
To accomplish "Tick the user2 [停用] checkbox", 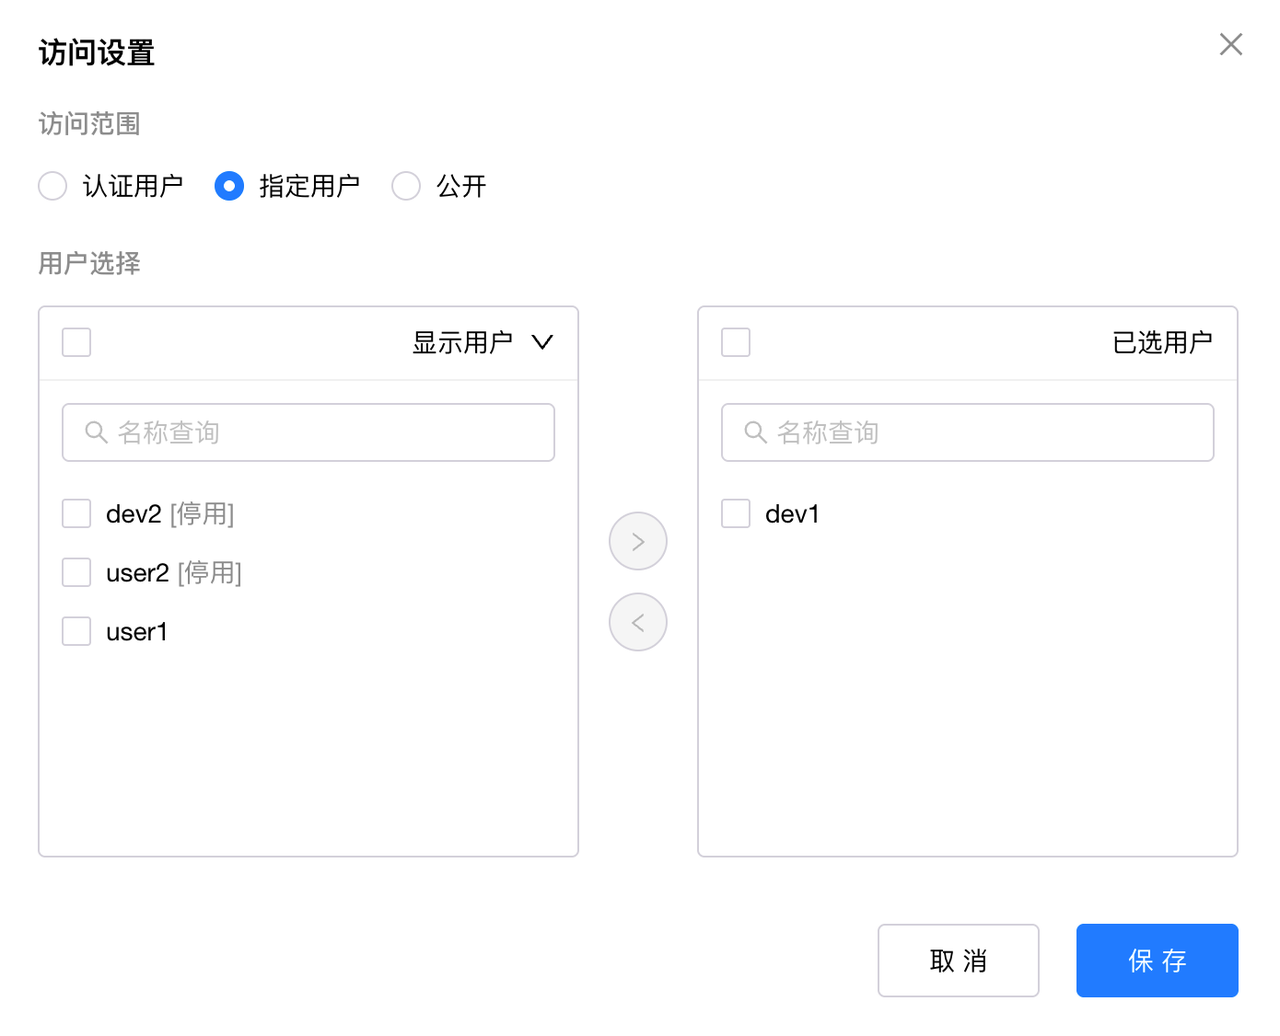I will (77, 573).
